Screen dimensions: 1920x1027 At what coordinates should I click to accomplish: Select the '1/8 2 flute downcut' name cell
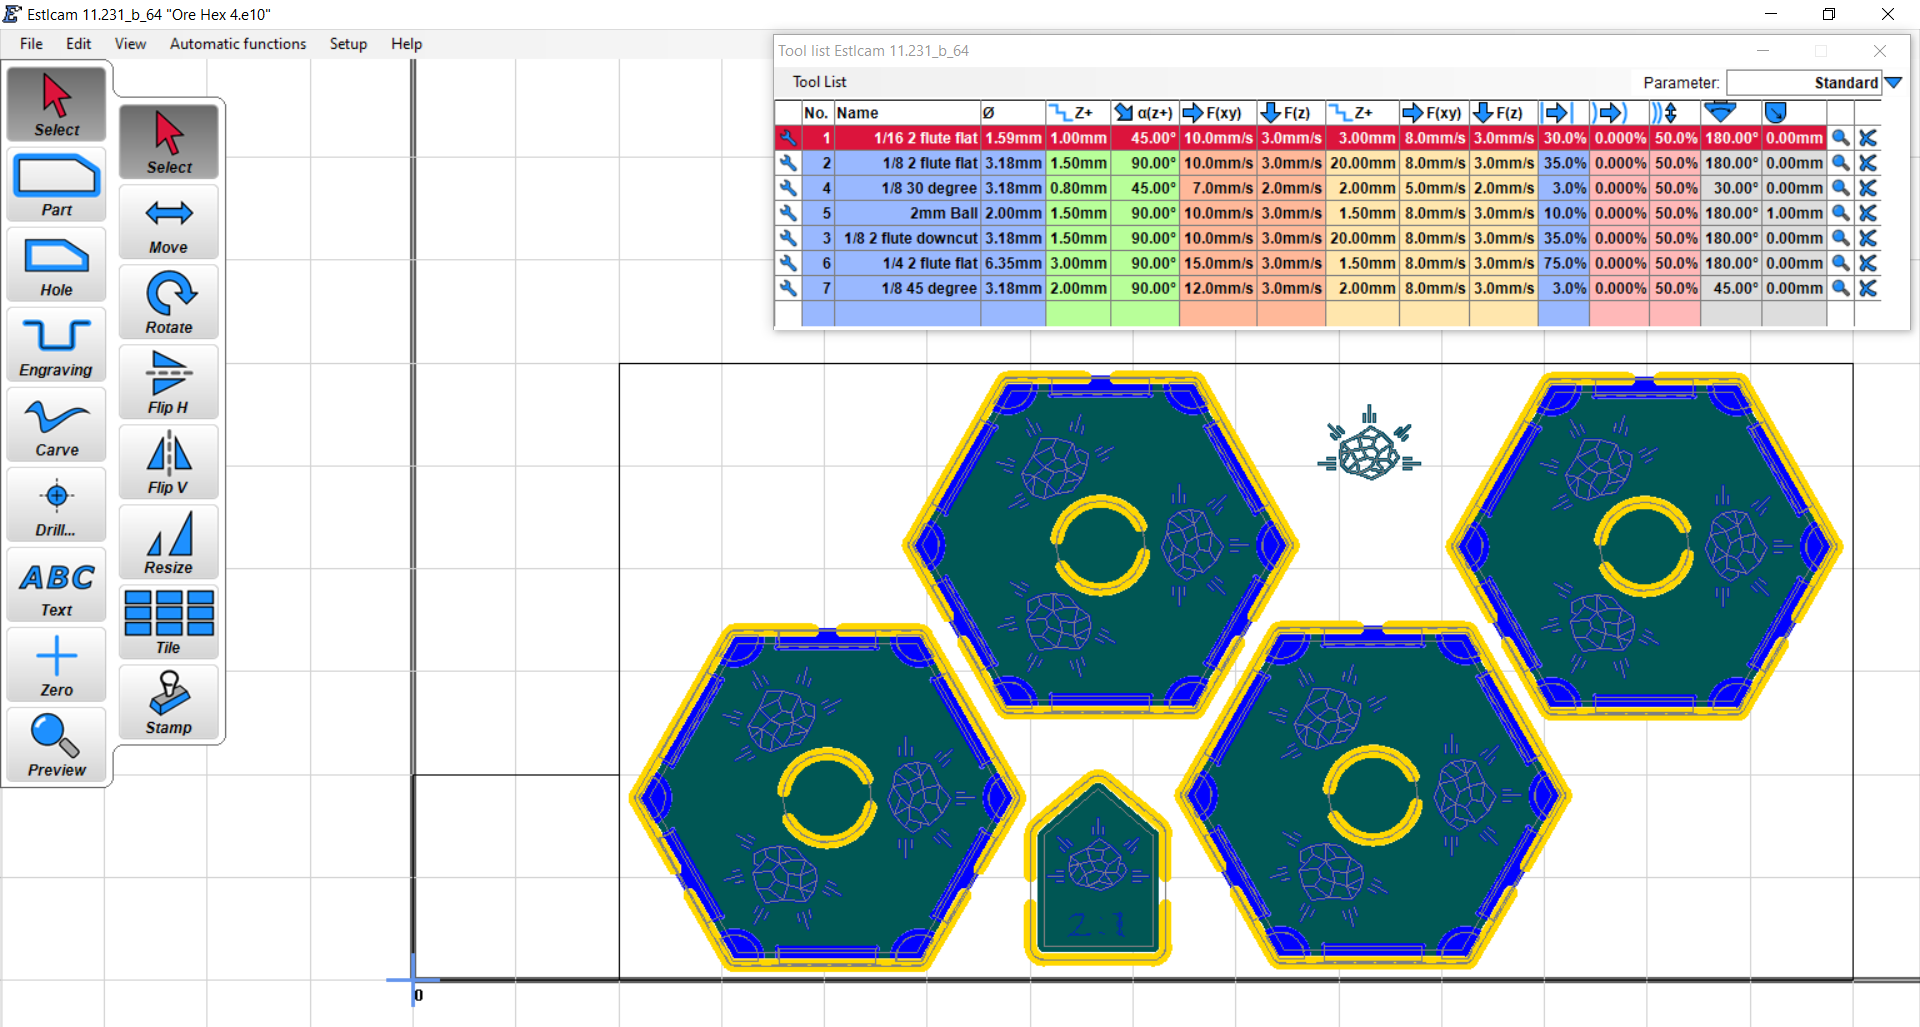(907, 238)
